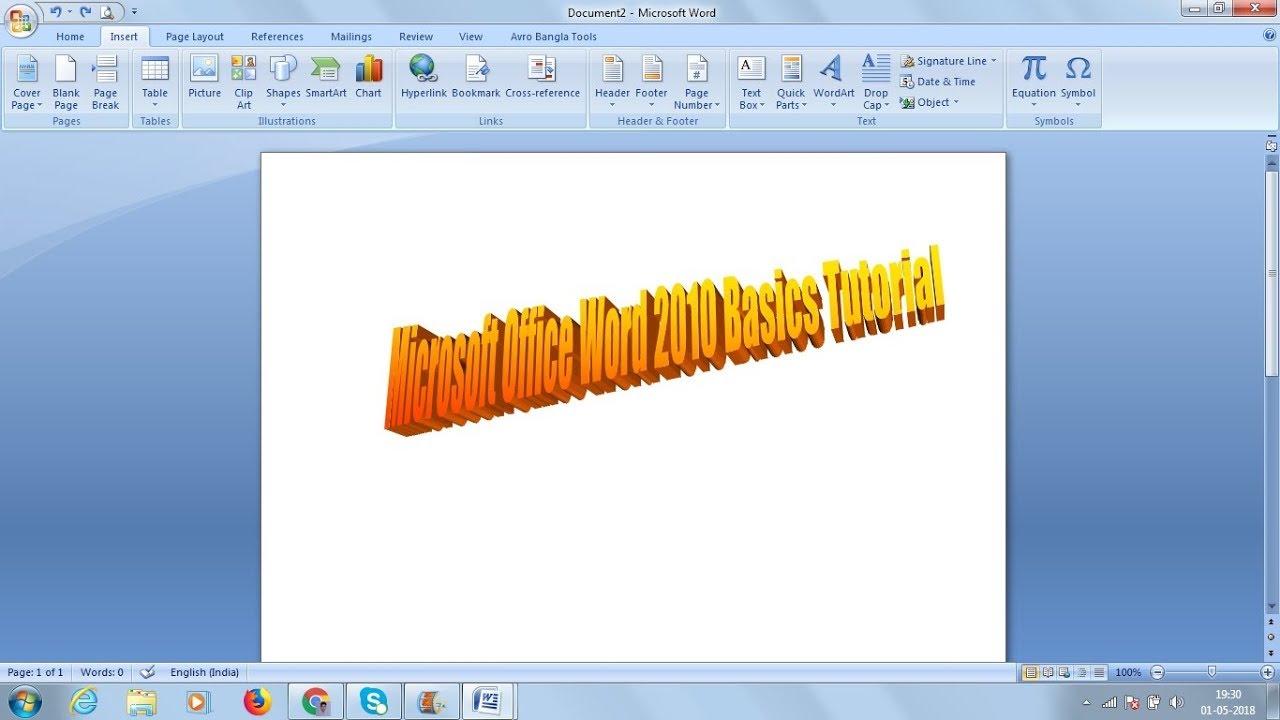Switch to the Home tab
Image resolution: width=1280 pixels, height=720 pixels.
point(70,37)
